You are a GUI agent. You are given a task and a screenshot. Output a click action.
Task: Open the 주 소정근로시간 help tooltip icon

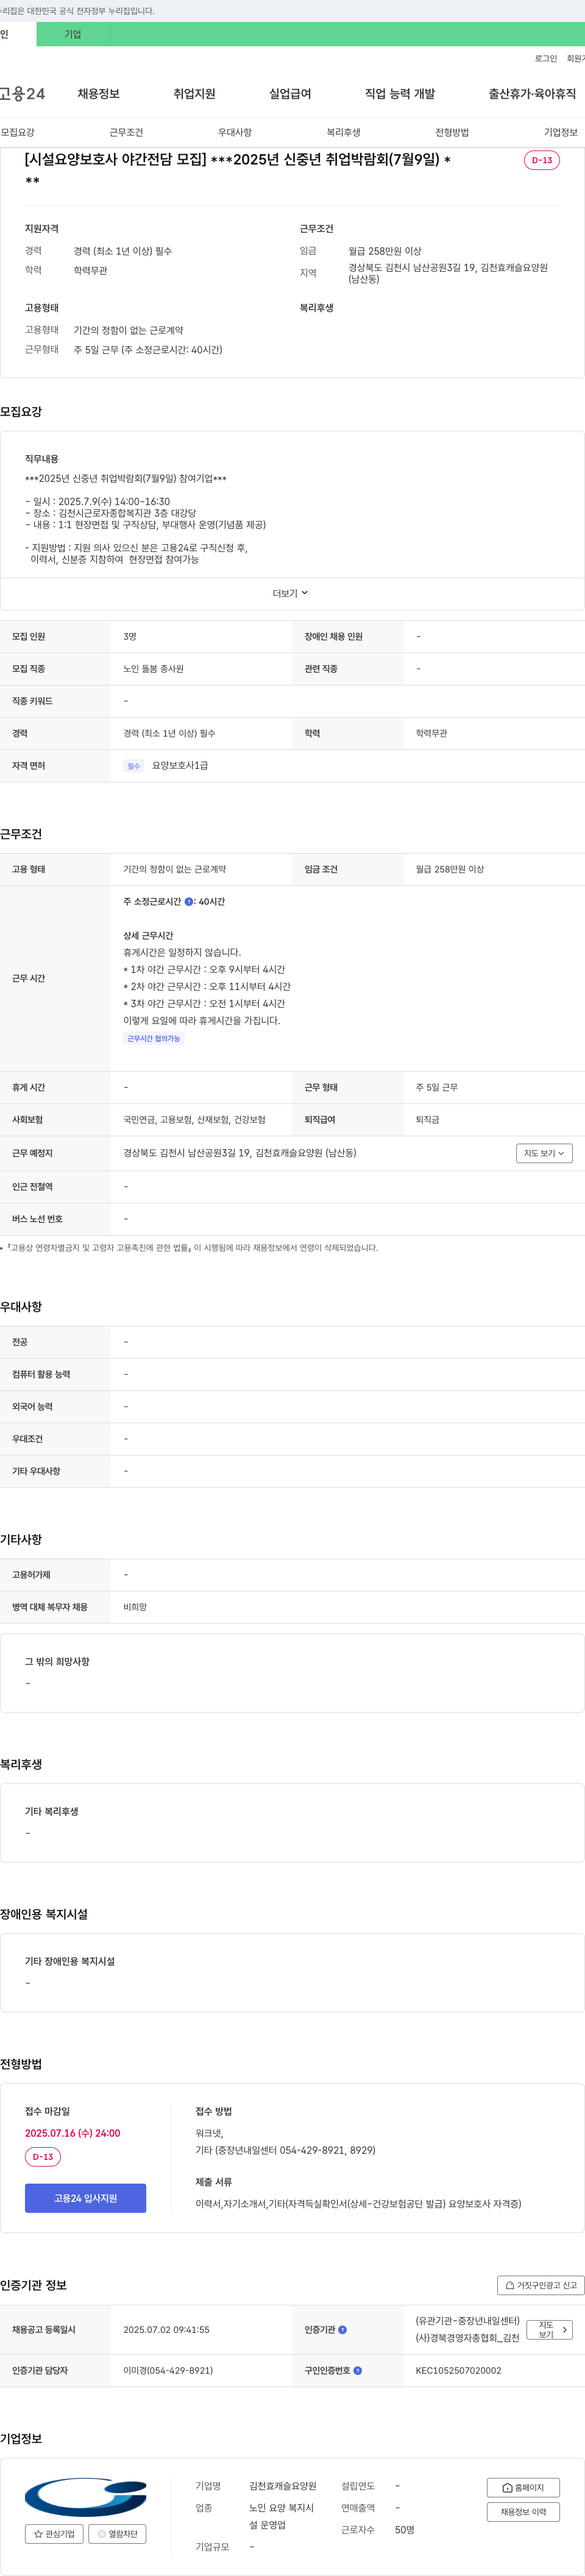[189, 902]
